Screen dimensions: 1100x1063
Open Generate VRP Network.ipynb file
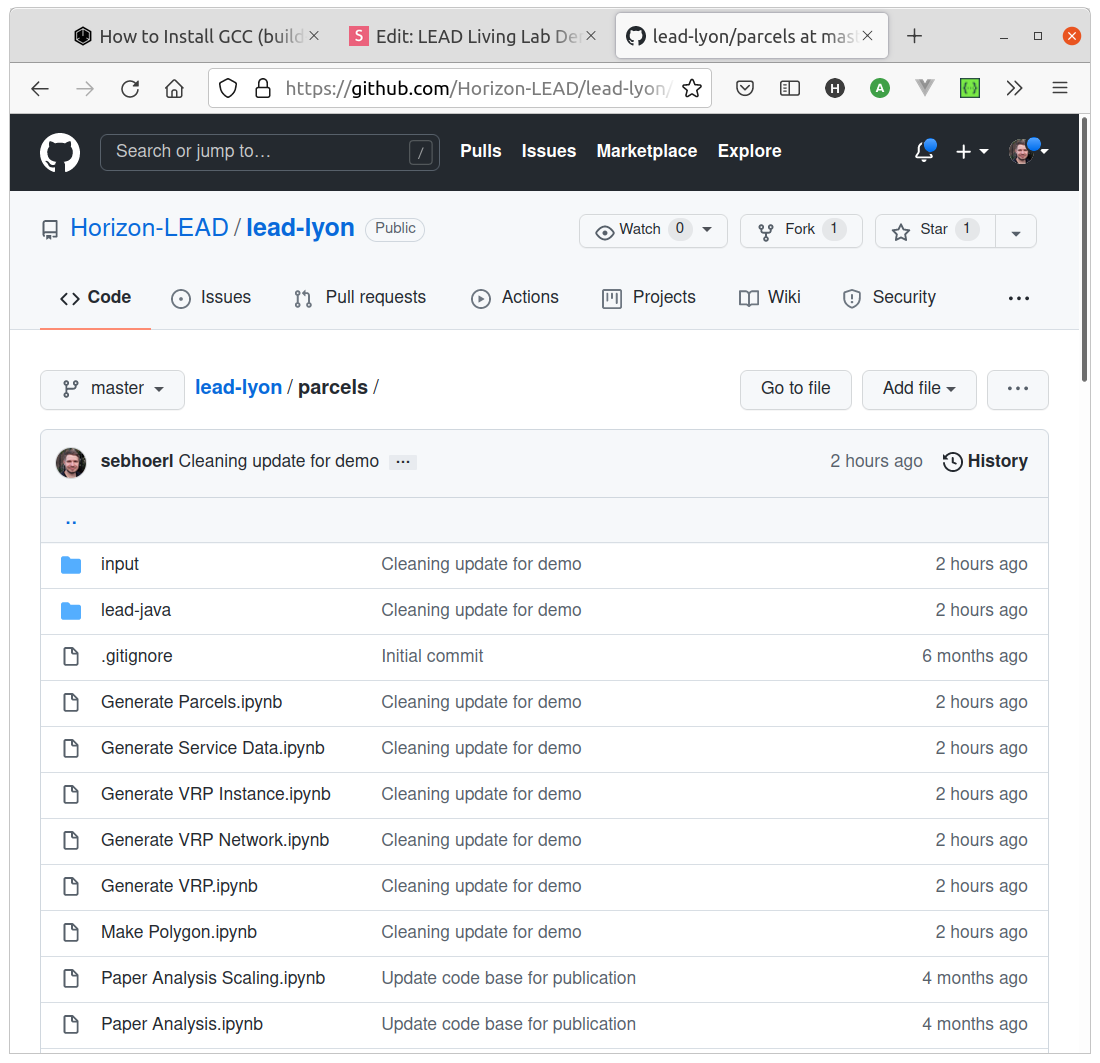215,840
